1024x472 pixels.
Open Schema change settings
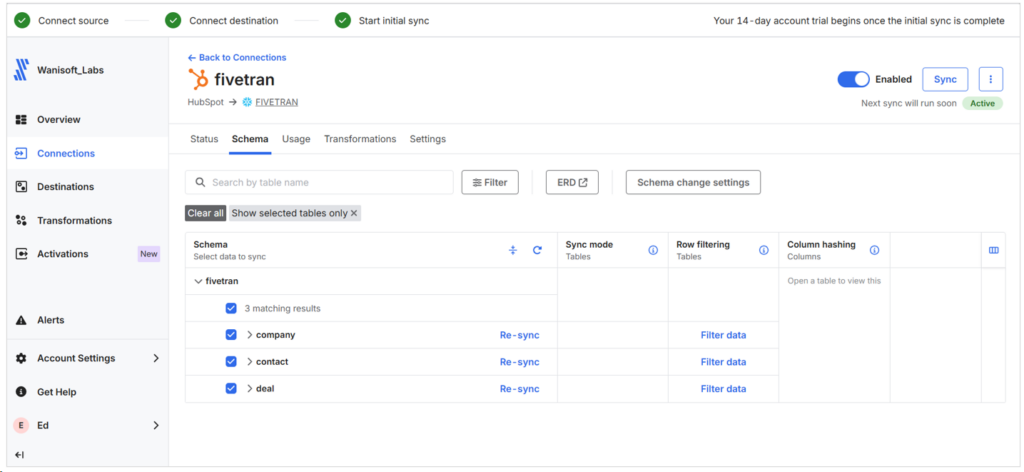pyautogui.click(x=693, y=182)
